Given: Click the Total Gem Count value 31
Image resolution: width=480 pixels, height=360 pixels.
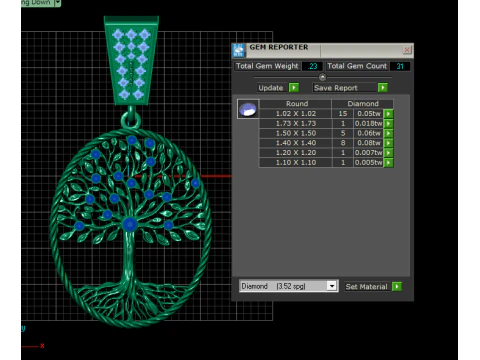Looking at the screenshot, I should pyautogui.click(x=400, y=66).
